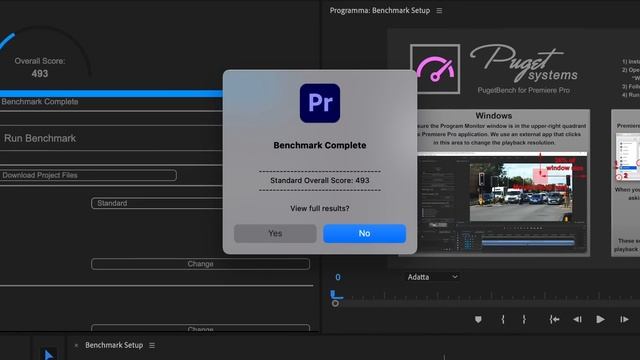Click the Mark Out bracket icon
The image size is (640, 360).
524,320
